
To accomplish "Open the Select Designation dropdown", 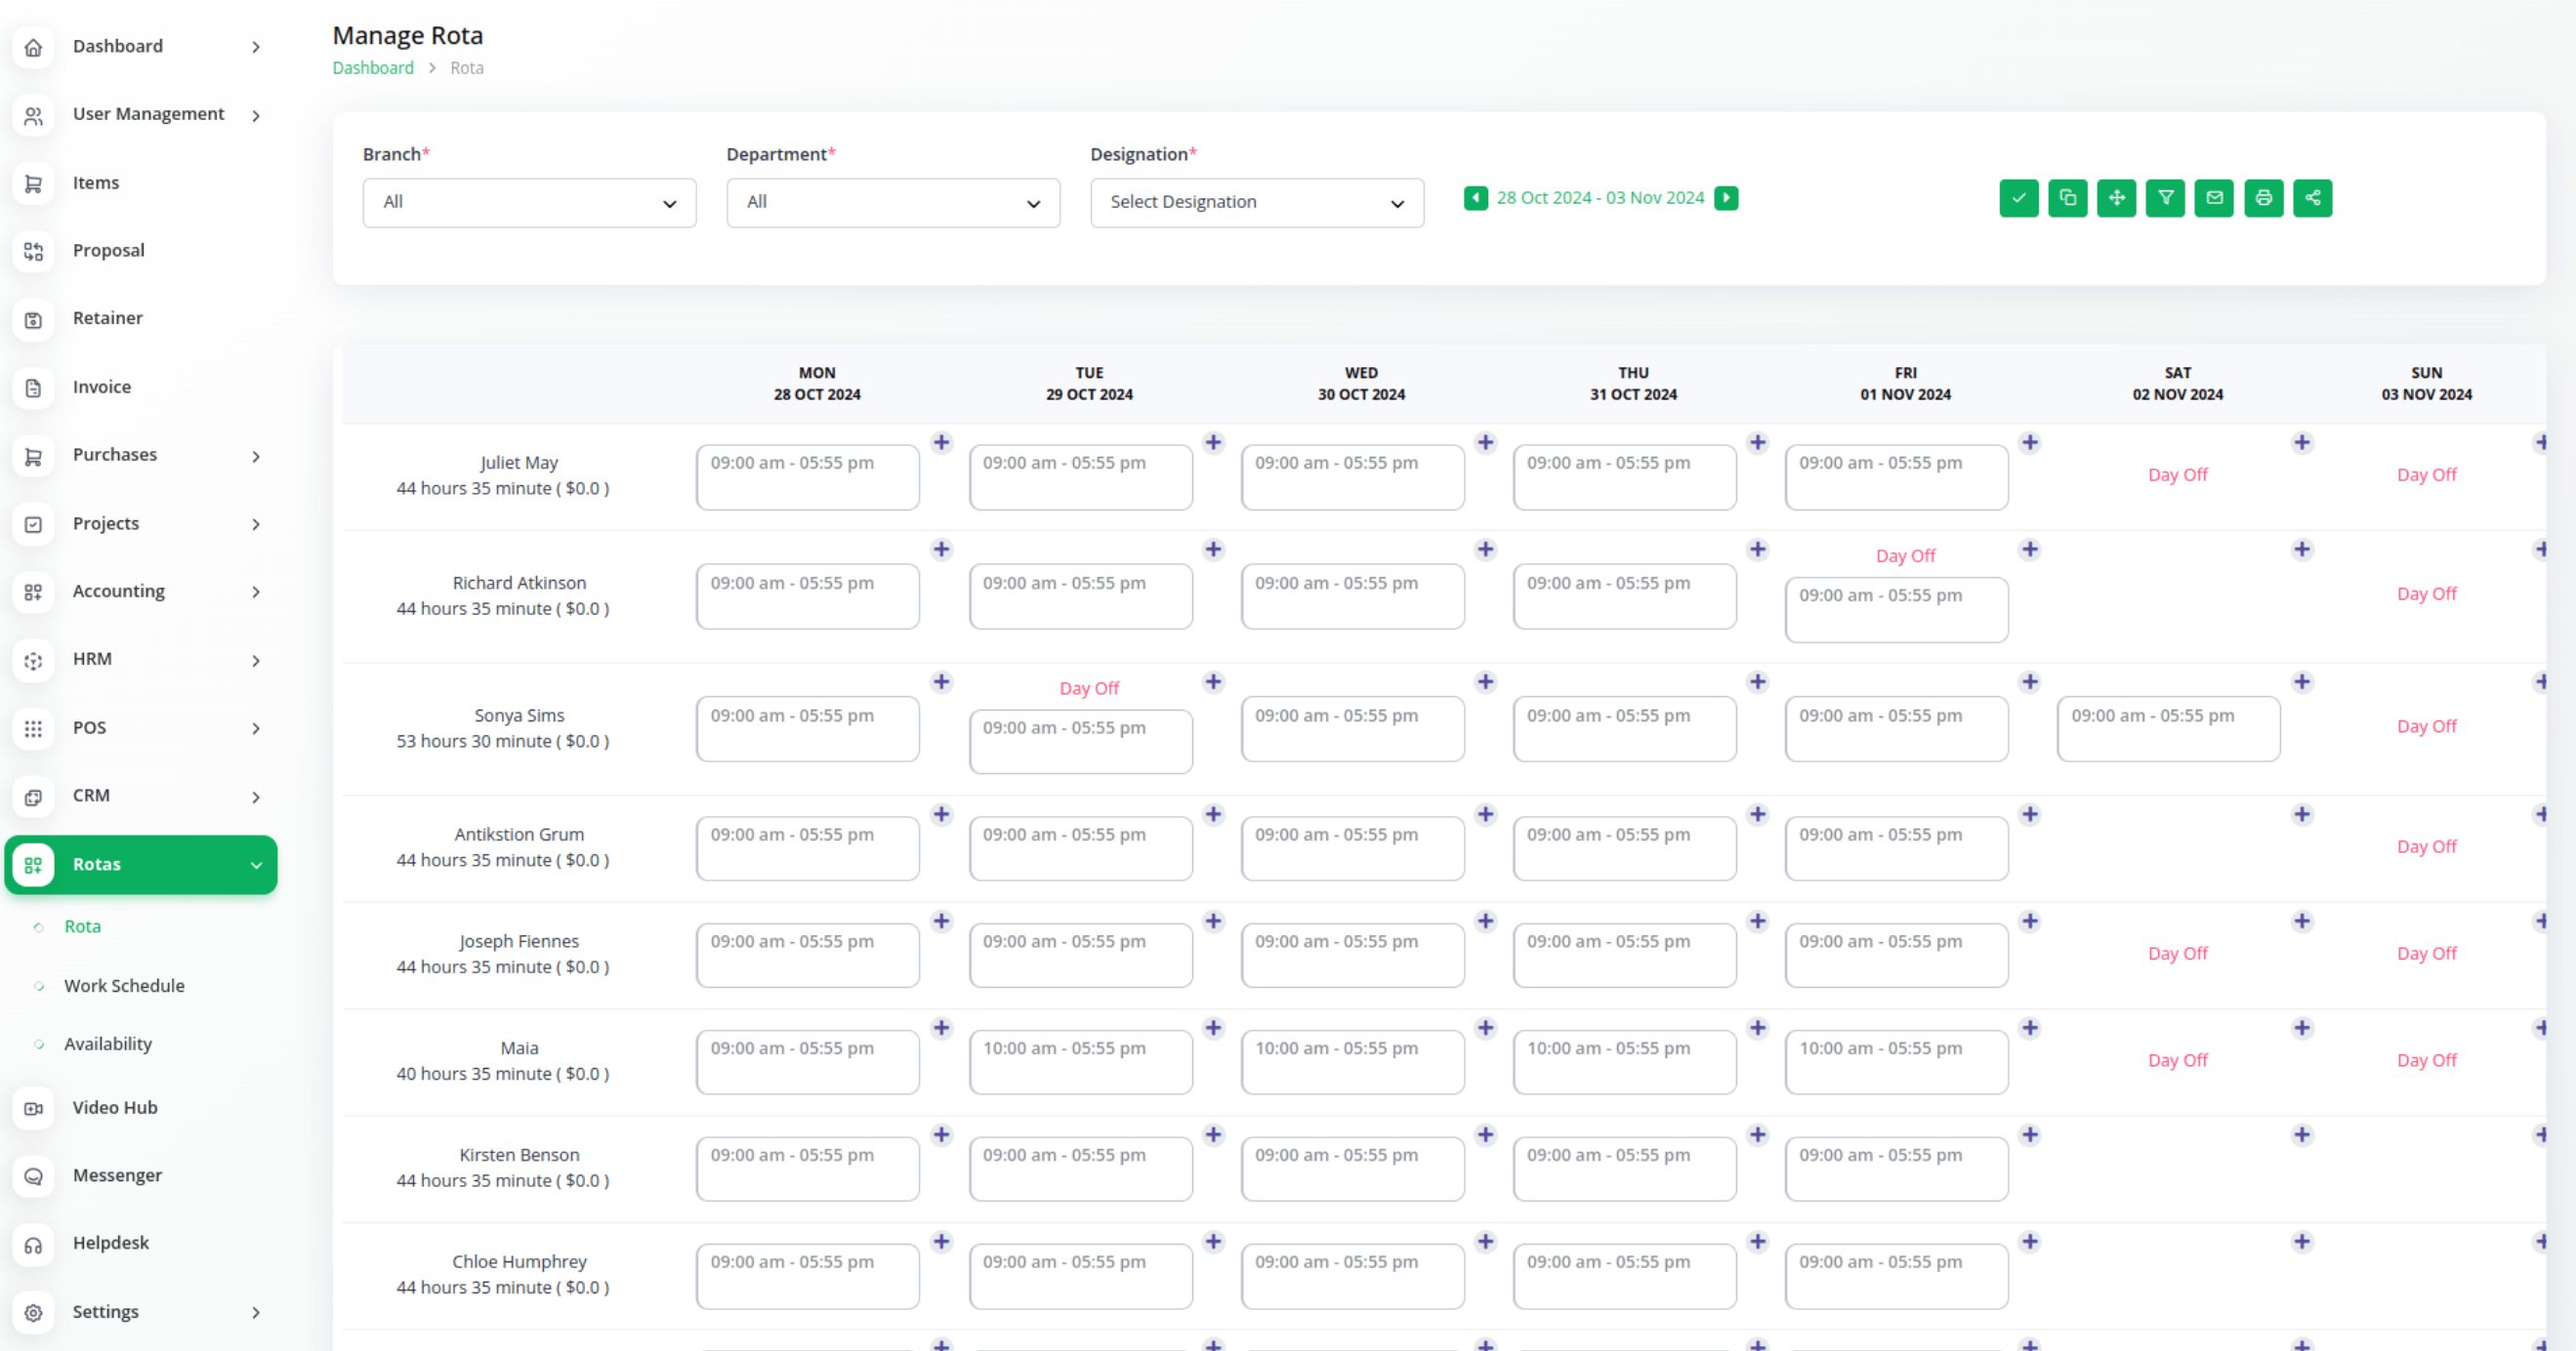I will click(1257, 203).
